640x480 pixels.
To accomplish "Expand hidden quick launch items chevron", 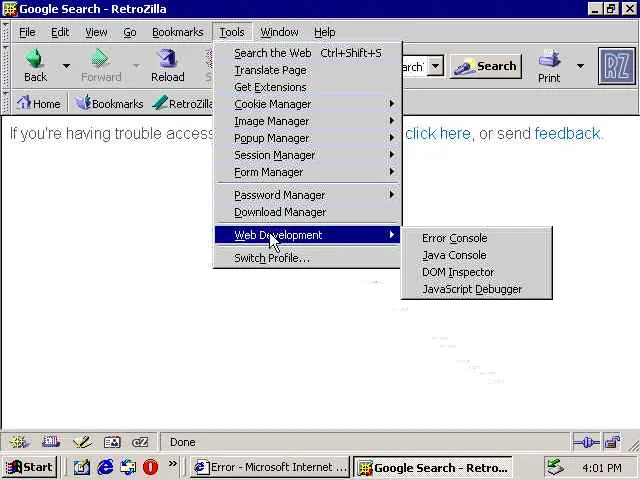I will (173, 463).
